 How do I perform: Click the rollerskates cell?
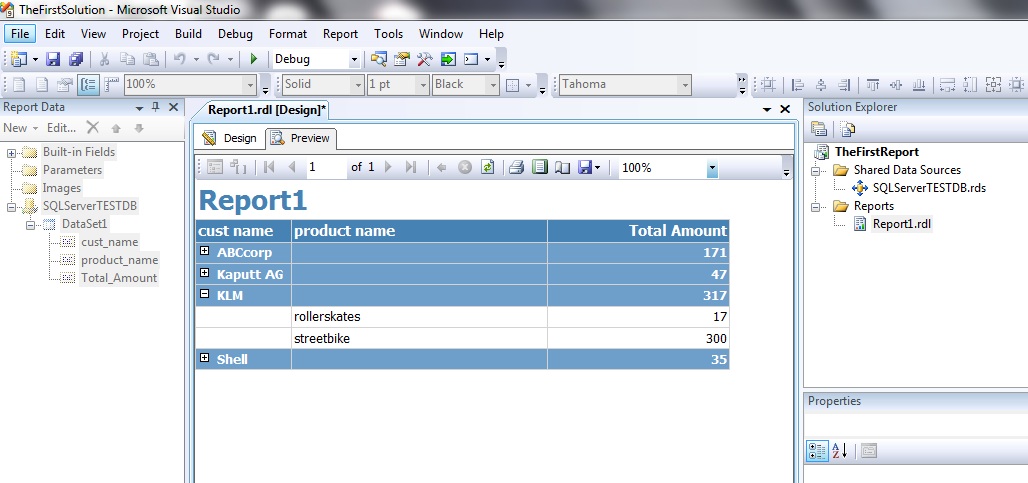419,317
